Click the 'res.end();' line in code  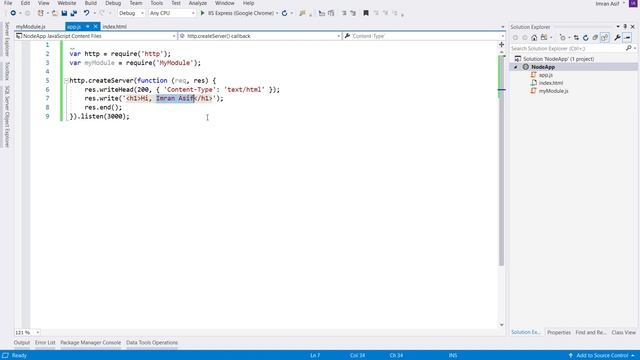[103, 107]
